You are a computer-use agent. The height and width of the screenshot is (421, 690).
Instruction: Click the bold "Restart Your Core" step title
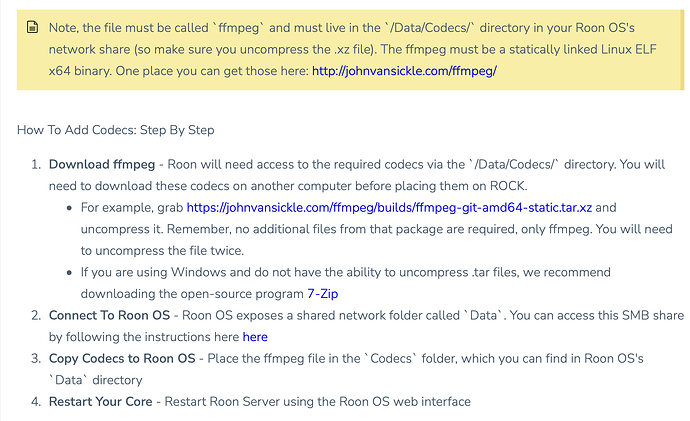point(101,402)
